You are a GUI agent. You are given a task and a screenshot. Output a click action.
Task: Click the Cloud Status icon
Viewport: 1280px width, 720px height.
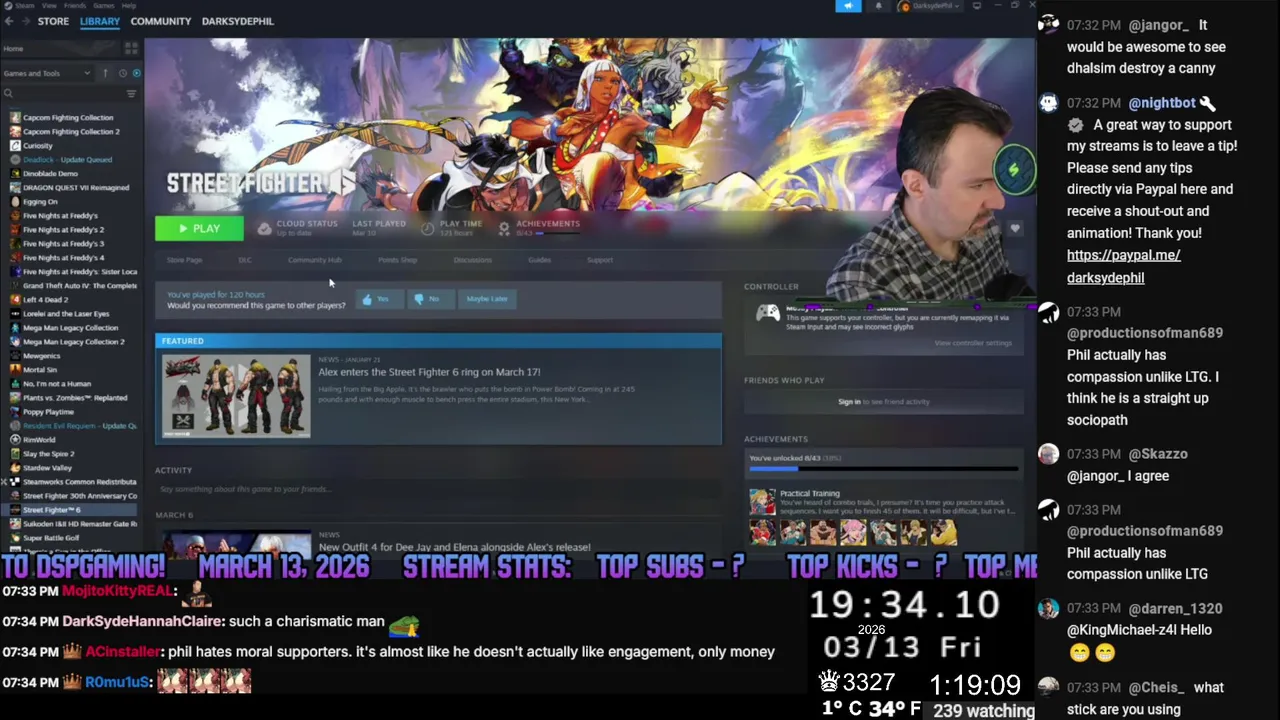(x=264, y=229)
